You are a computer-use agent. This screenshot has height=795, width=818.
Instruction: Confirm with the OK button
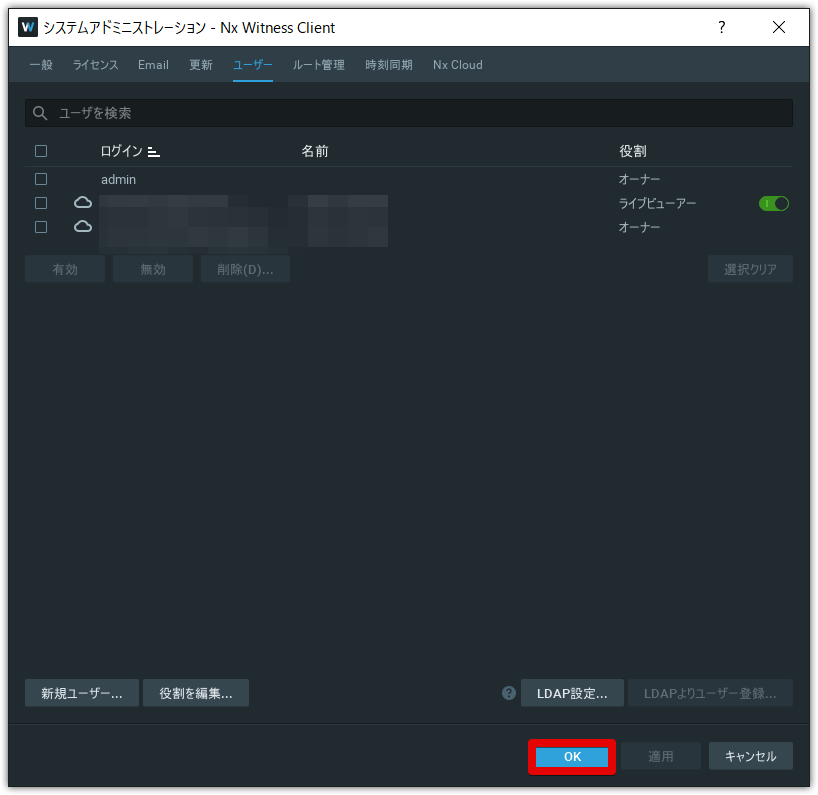click(572, 756)
